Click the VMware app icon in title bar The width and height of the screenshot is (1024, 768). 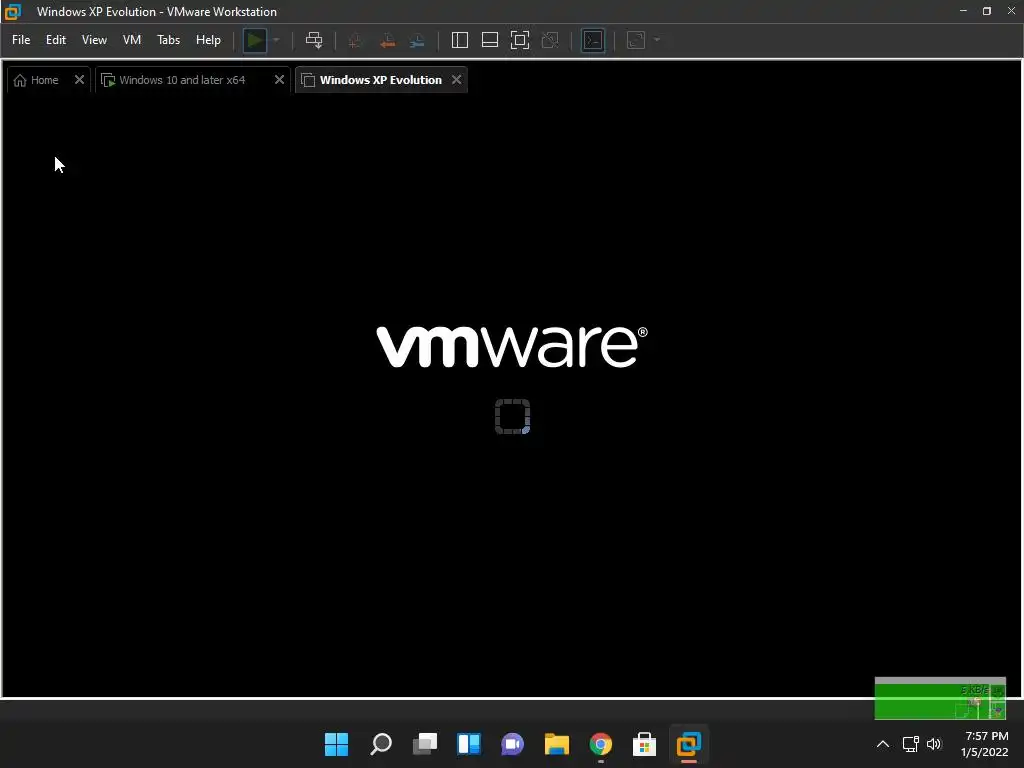tap(13, 12)
